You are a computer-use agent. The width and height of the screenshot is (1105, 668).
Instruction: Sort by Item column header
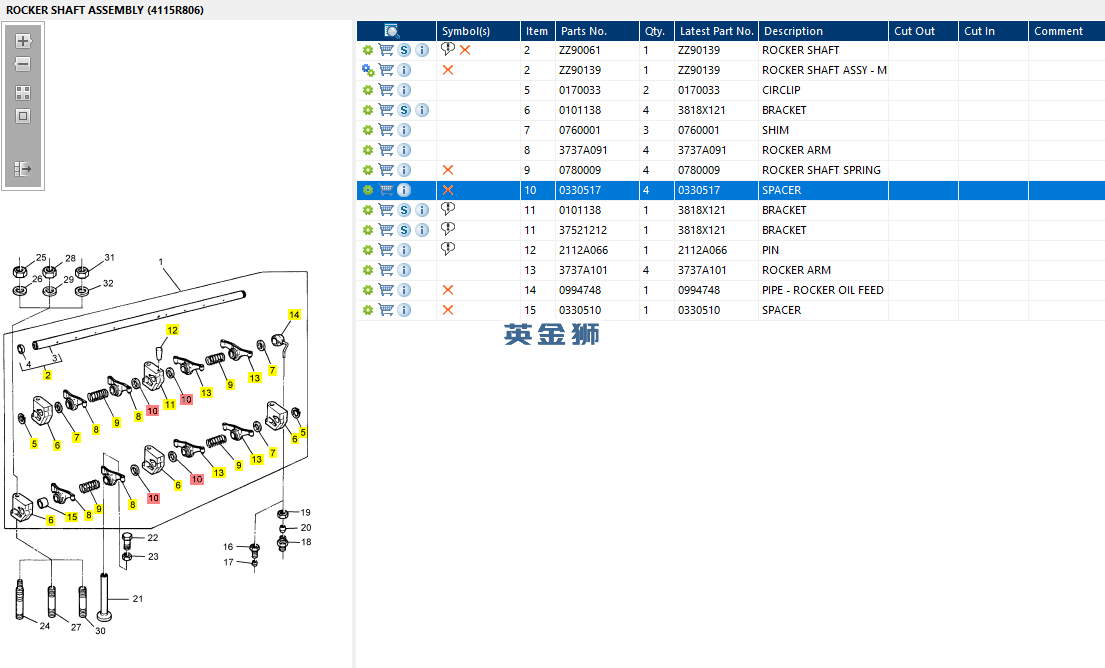point(538,31)
